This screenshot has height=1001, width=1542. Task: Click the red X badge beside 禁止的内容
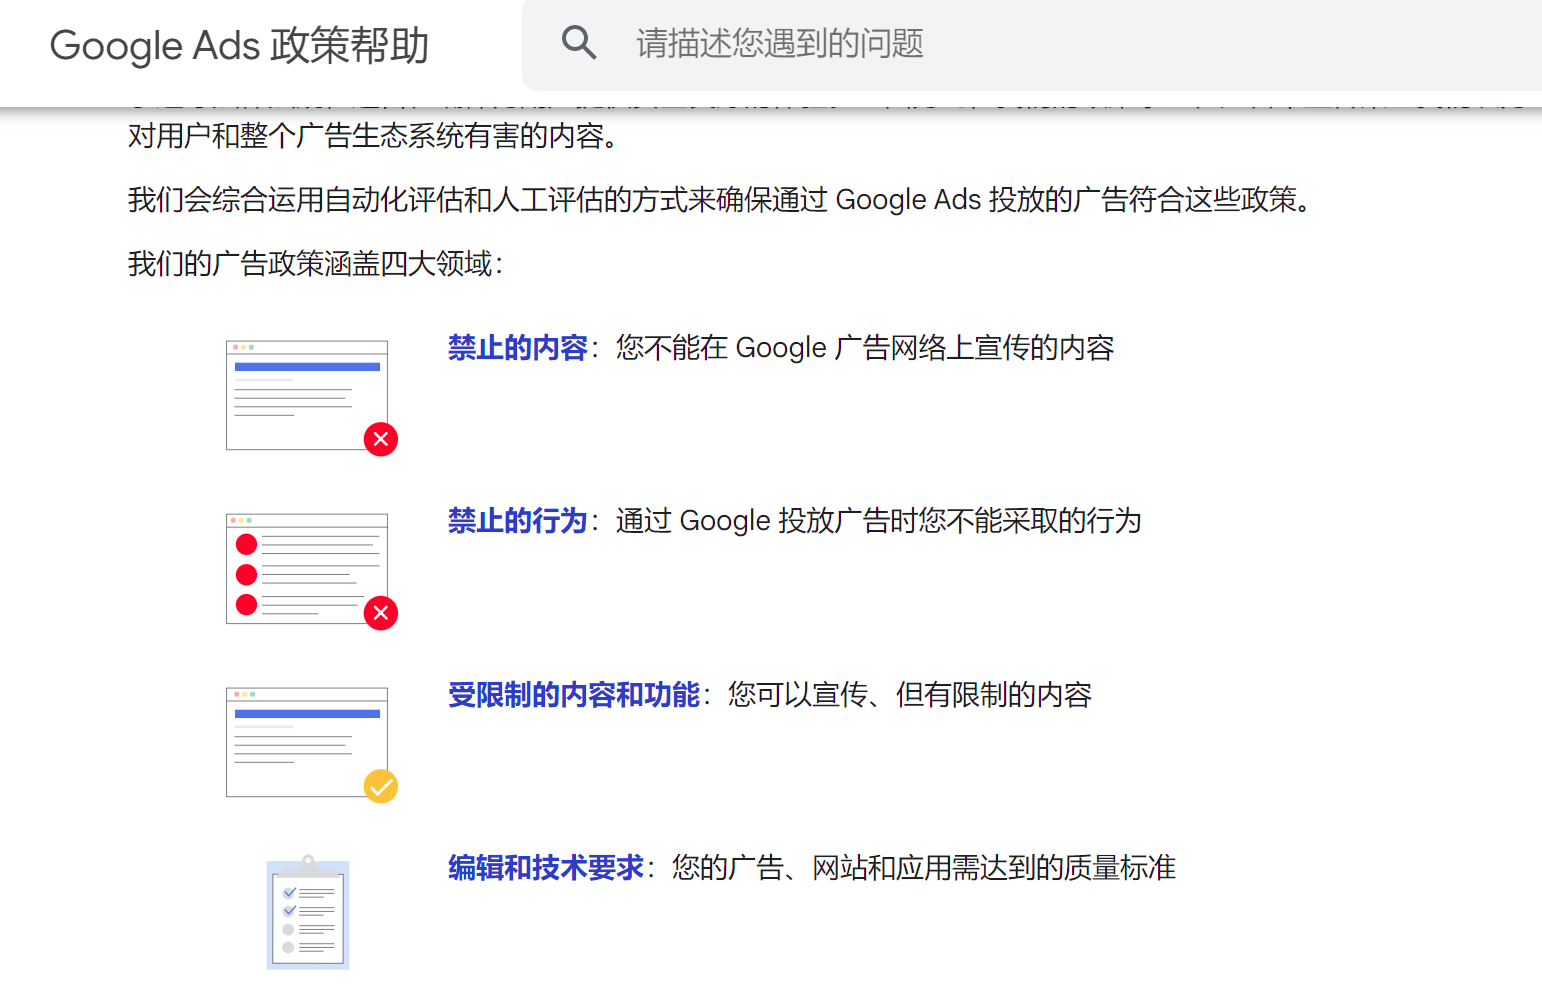click(381, 439)
